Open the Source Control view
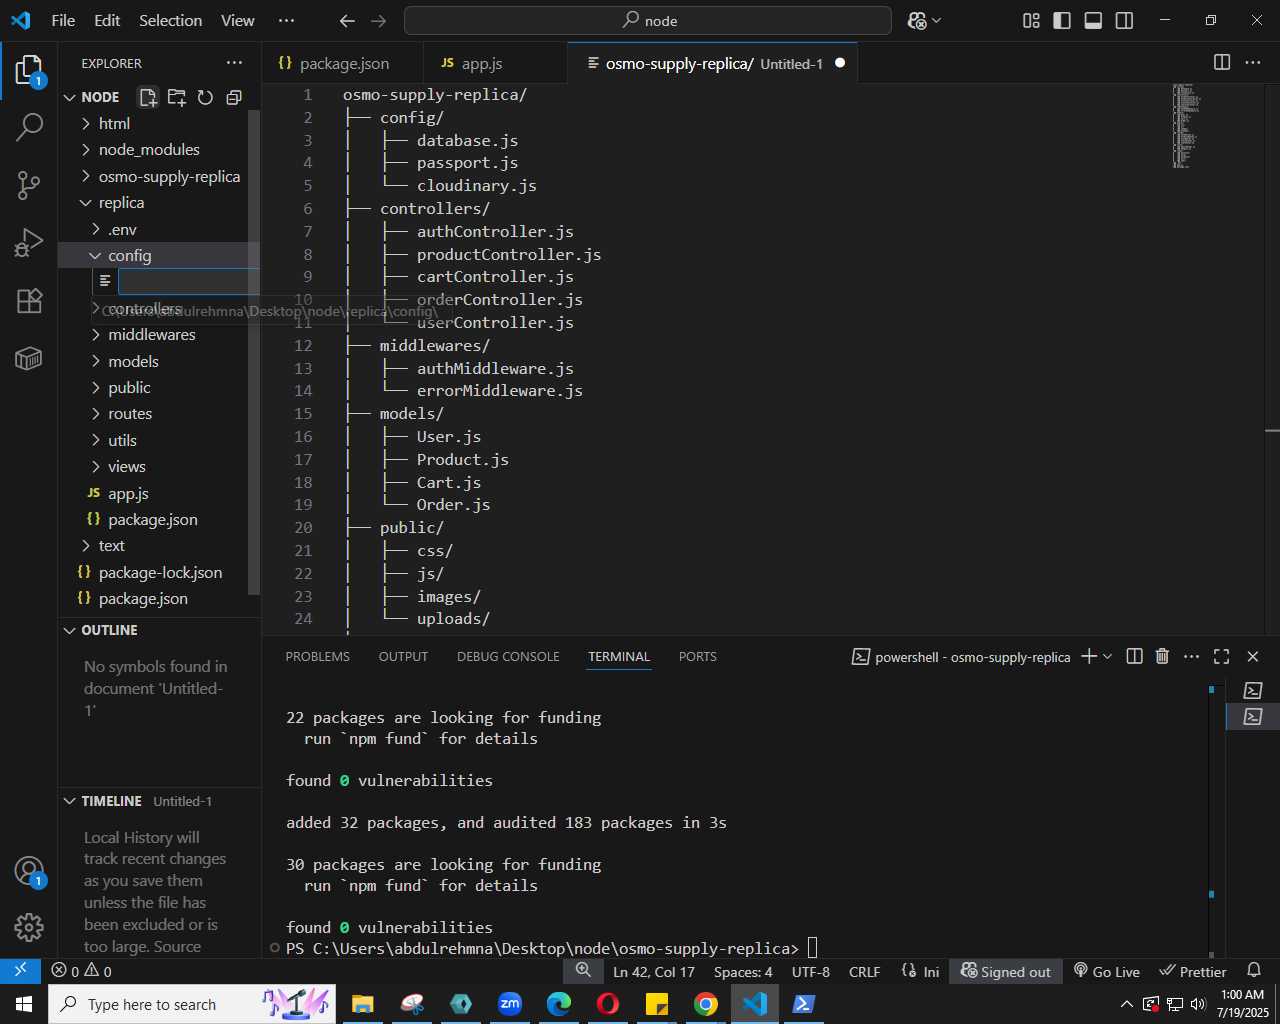 coord(29,185)
